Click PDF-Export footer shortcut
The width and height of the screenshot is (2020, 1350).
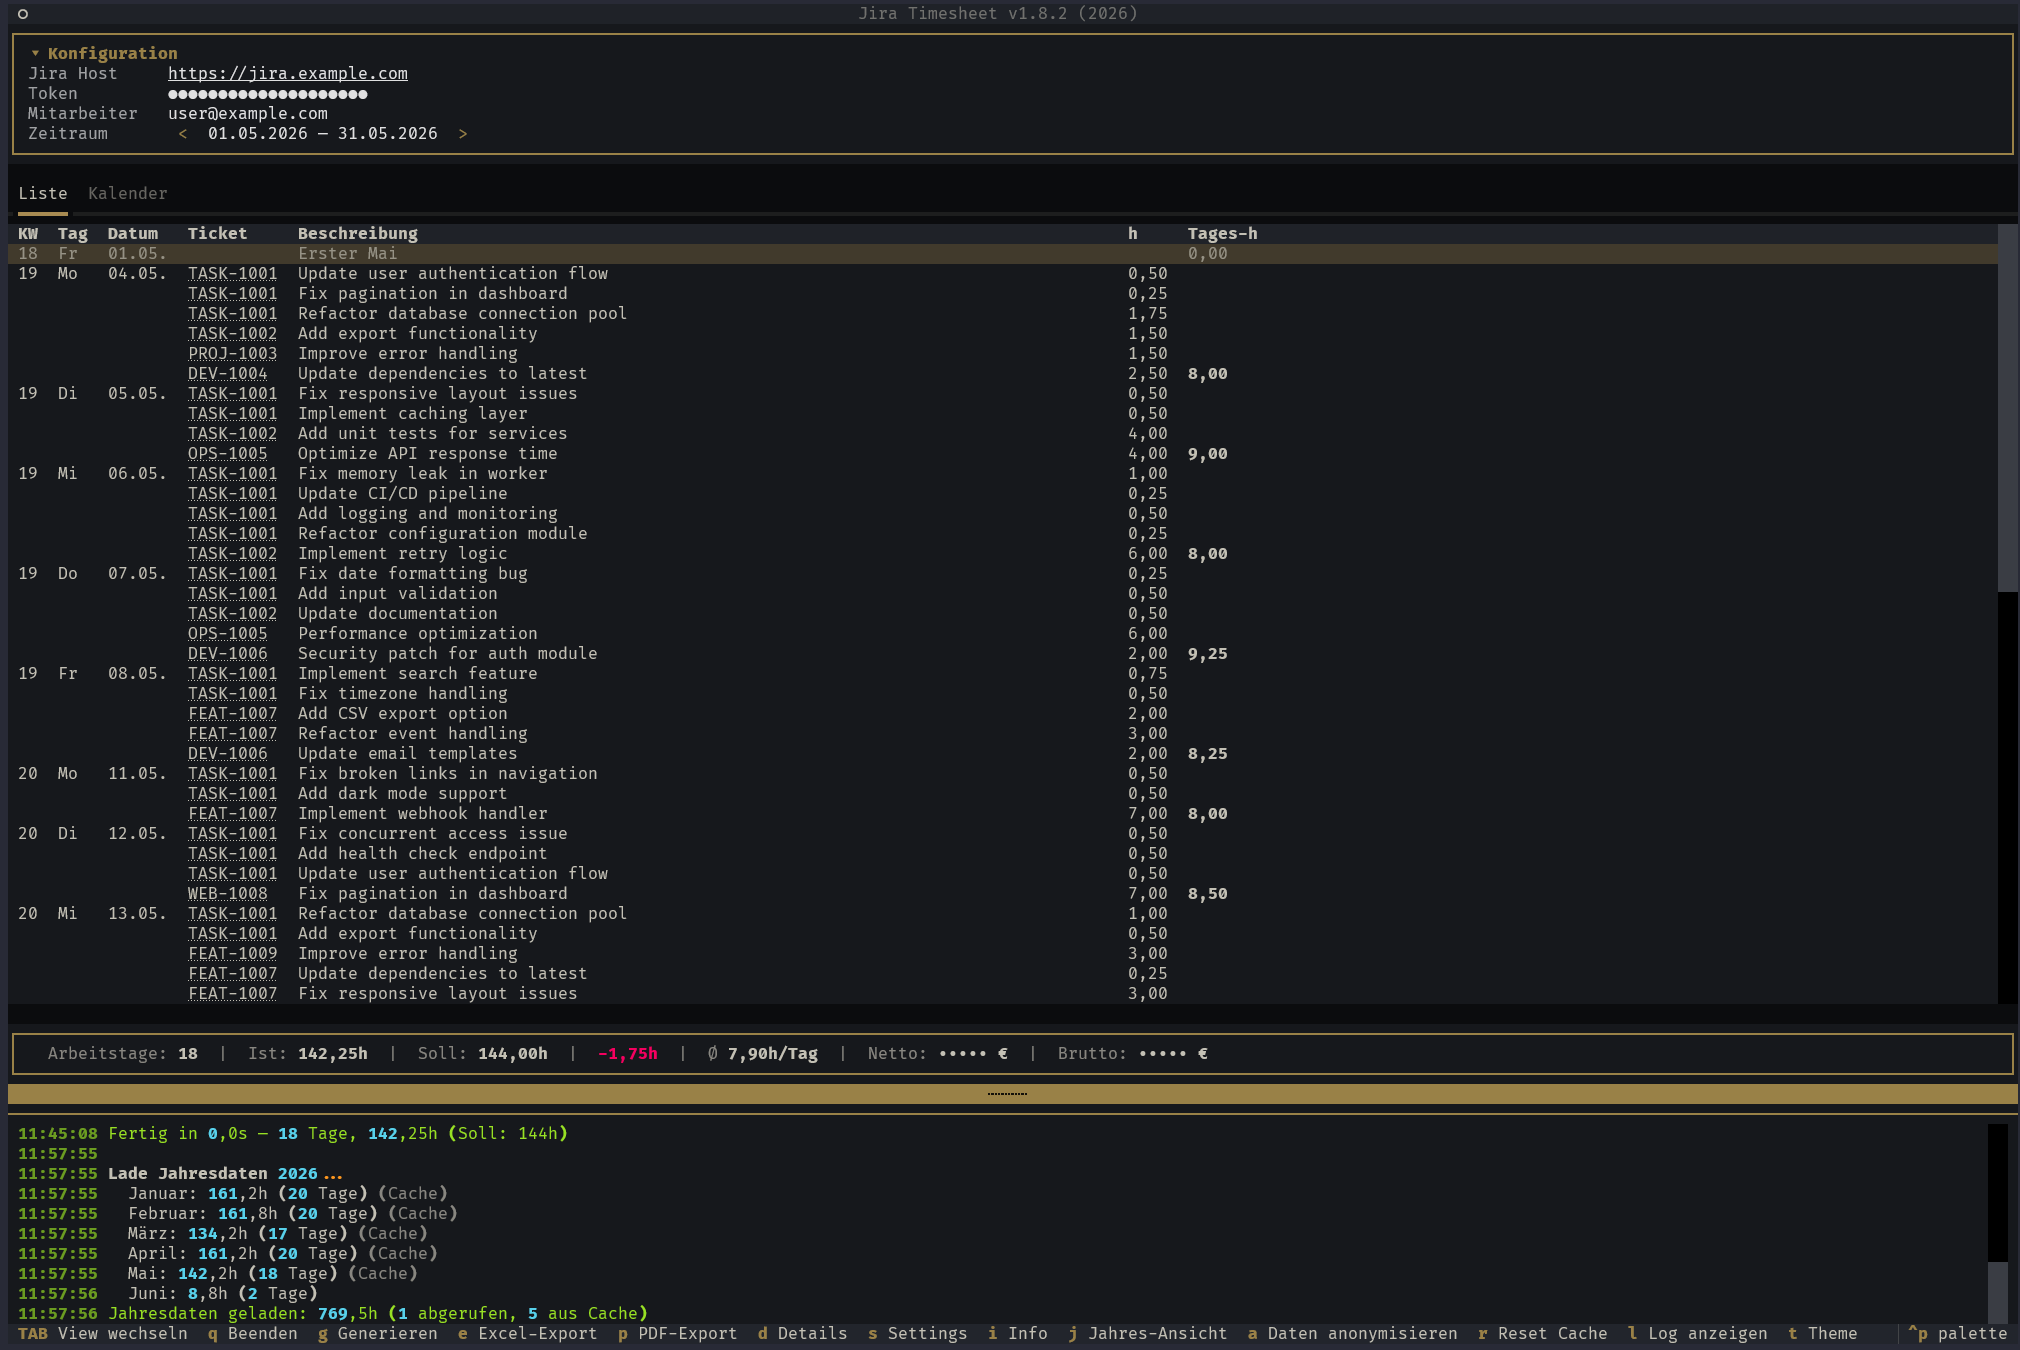677,1333
